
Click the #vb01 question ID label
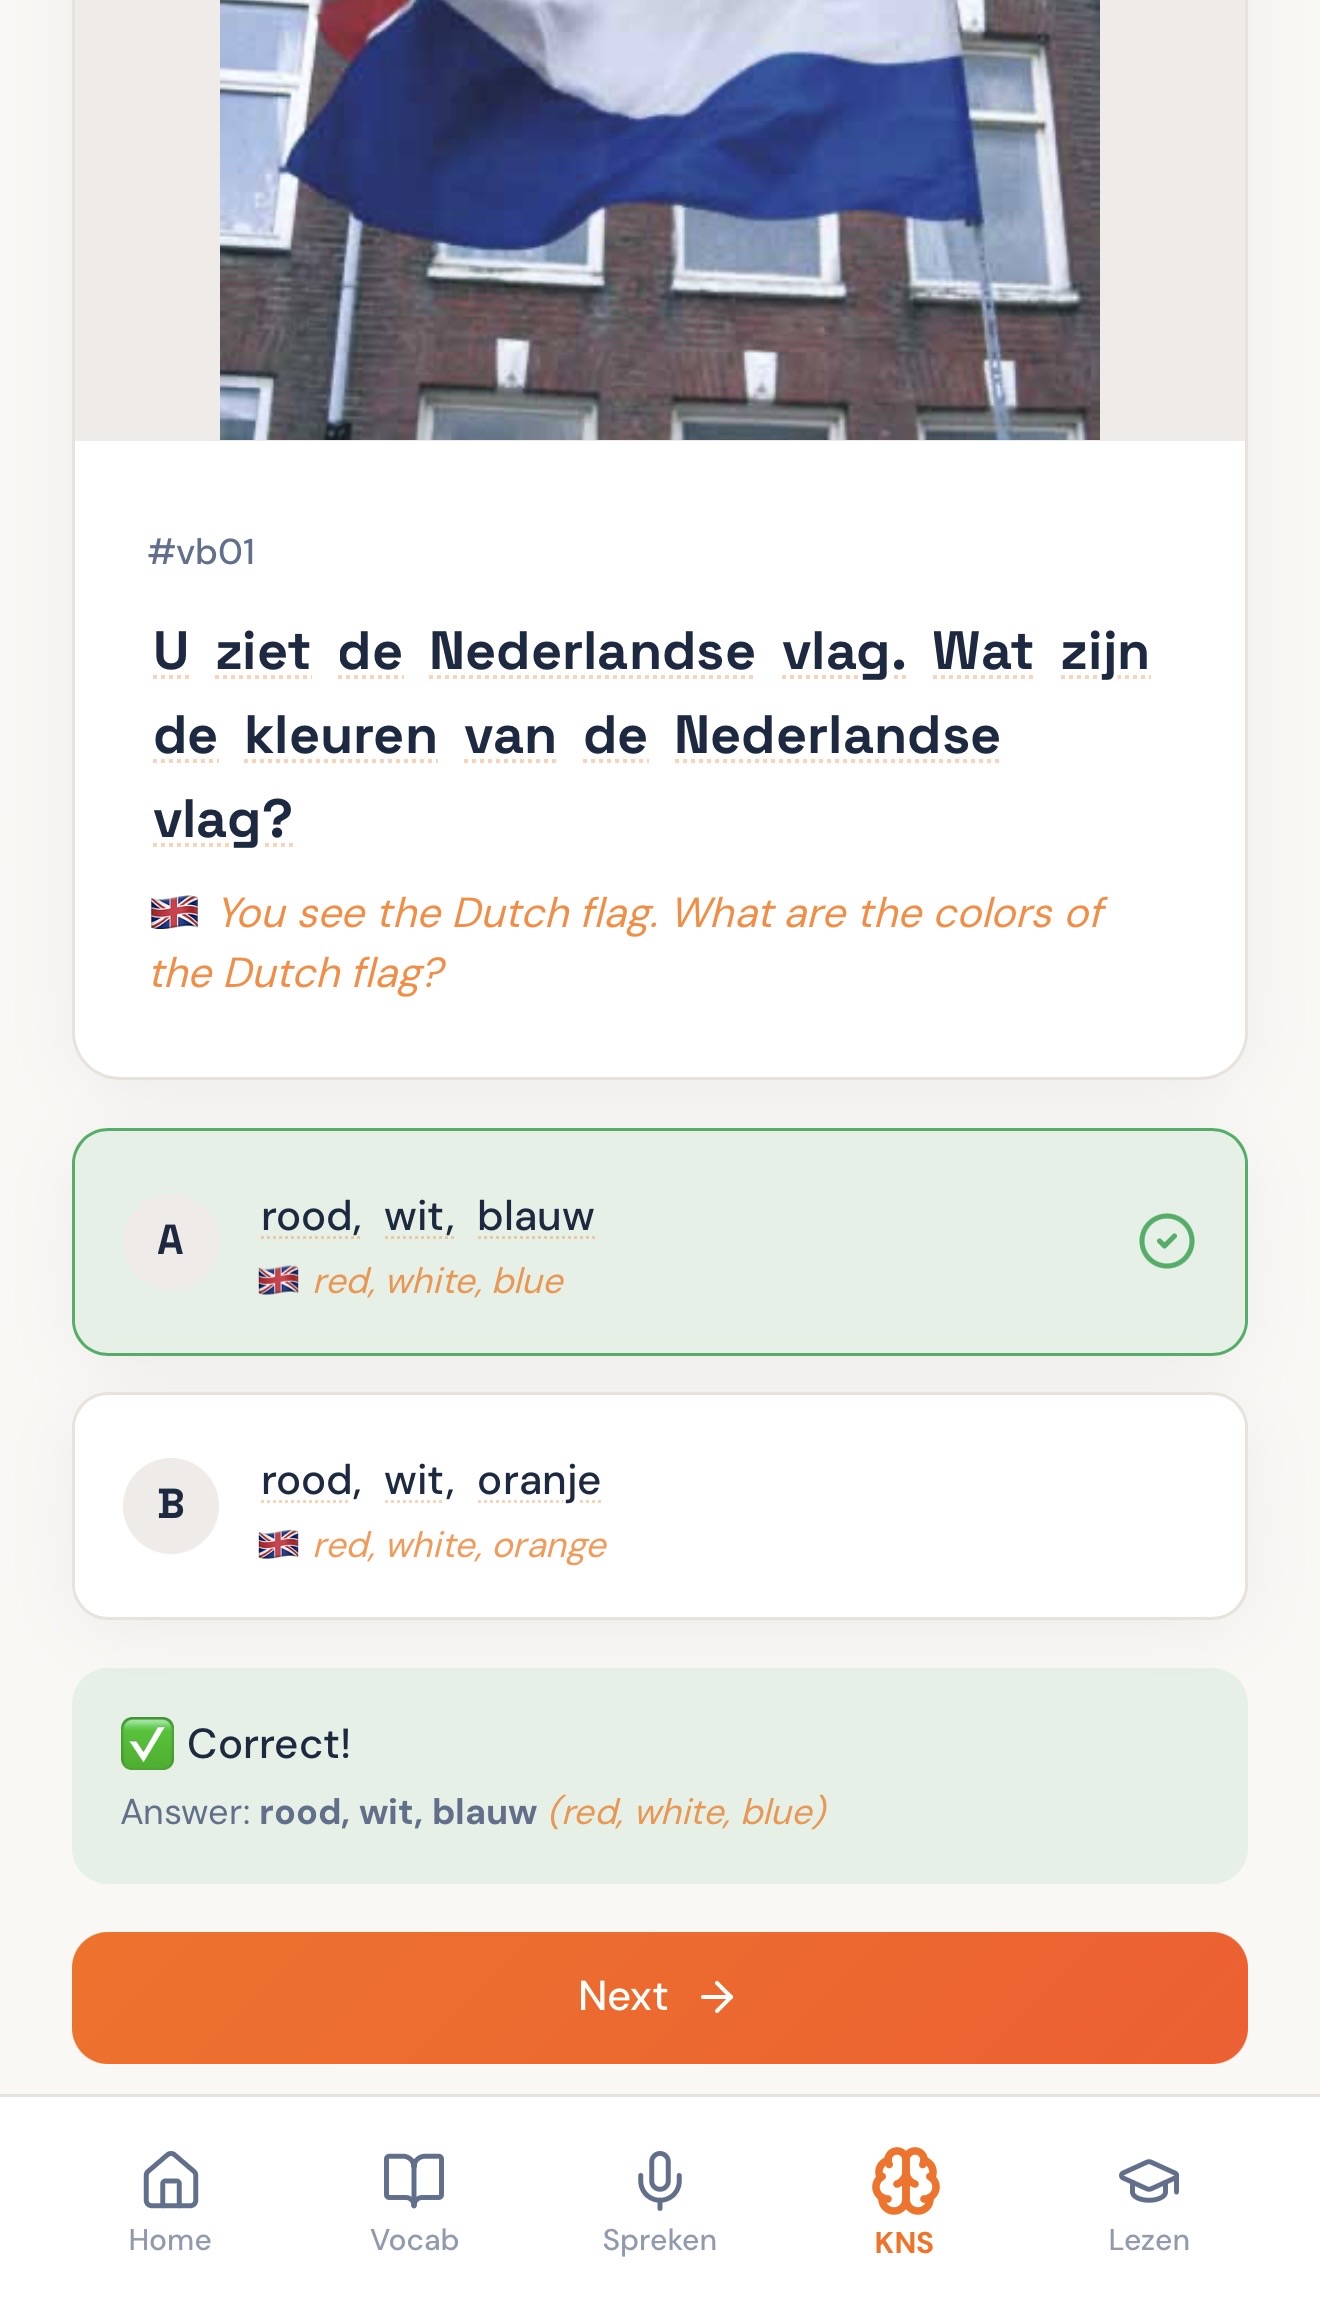pos(202,552)
